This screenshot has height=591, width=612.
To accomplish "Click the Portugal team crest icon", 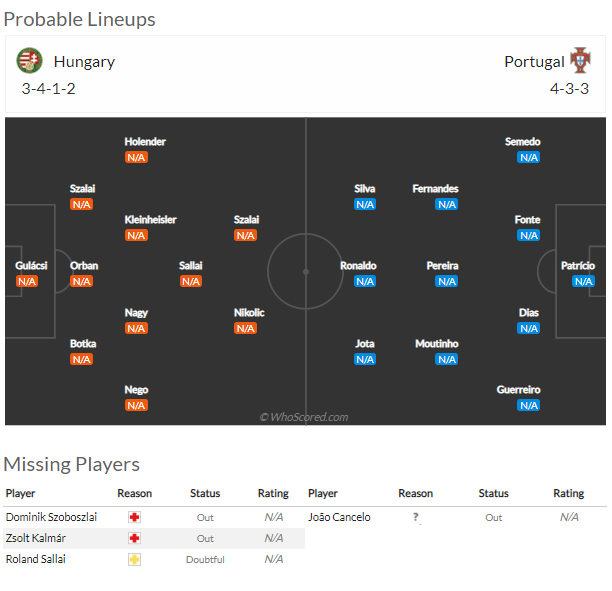I will [x=580, y=60].
